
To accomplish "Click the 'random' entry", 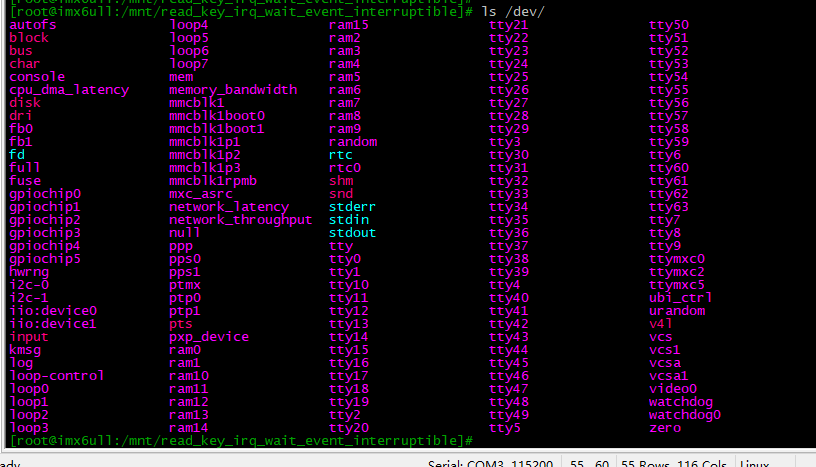I will point(353,142).
